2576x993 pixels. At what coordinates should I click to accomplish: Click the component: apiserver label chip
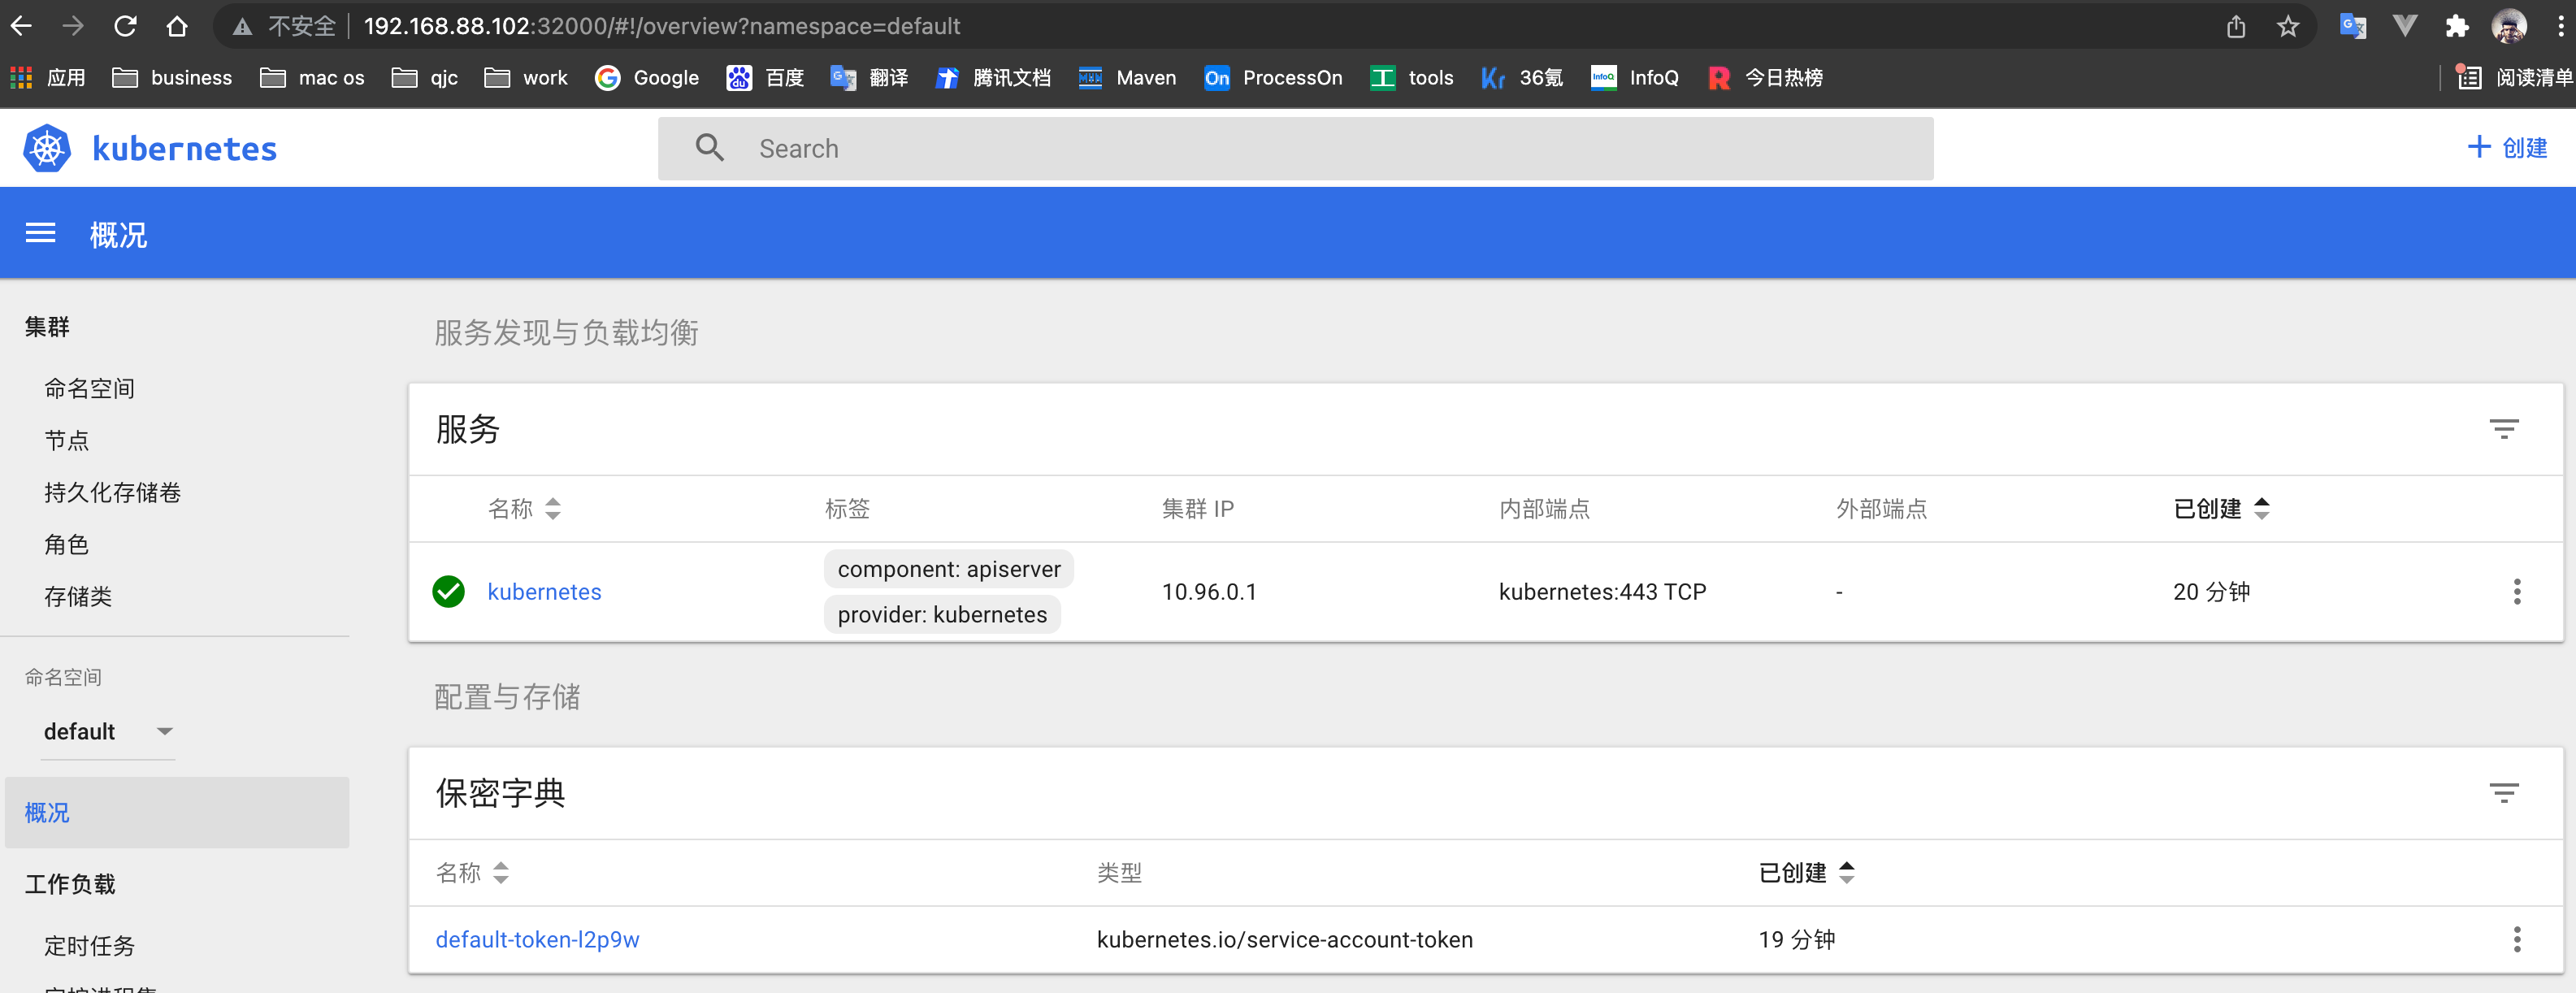point(949,569)
